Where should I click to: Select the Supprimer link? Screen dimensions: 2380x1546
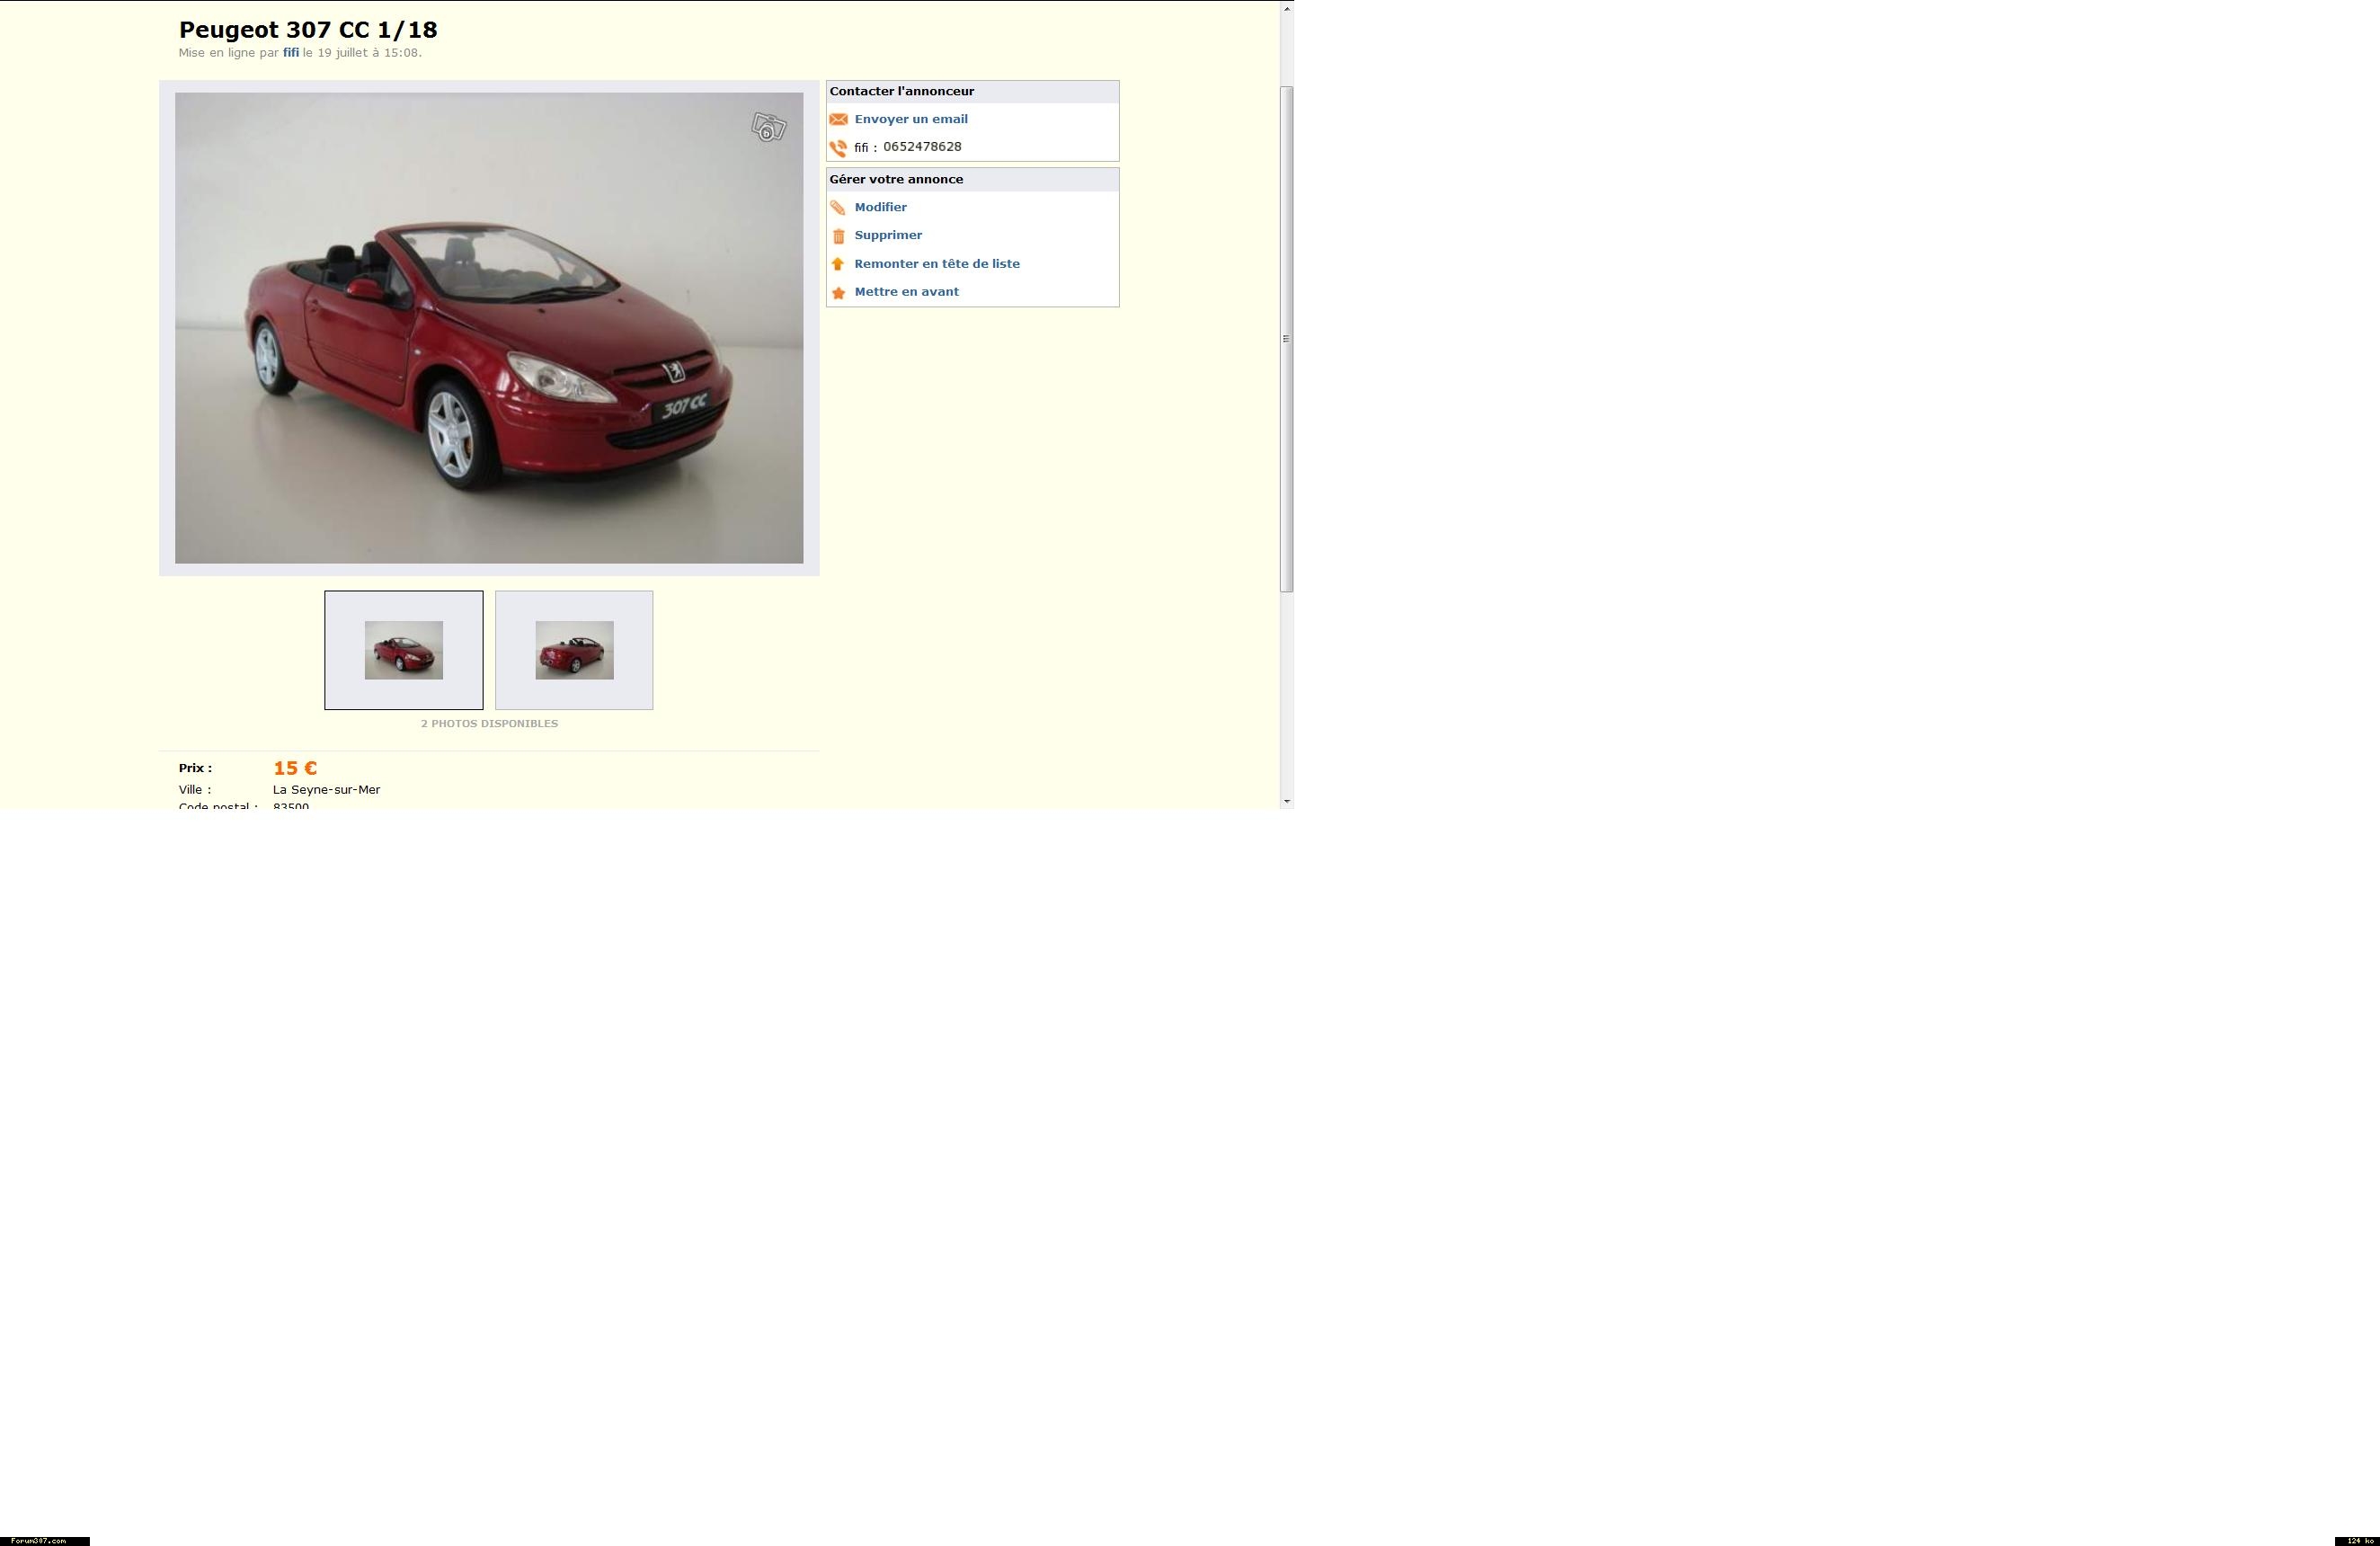[x=888, y=235]
